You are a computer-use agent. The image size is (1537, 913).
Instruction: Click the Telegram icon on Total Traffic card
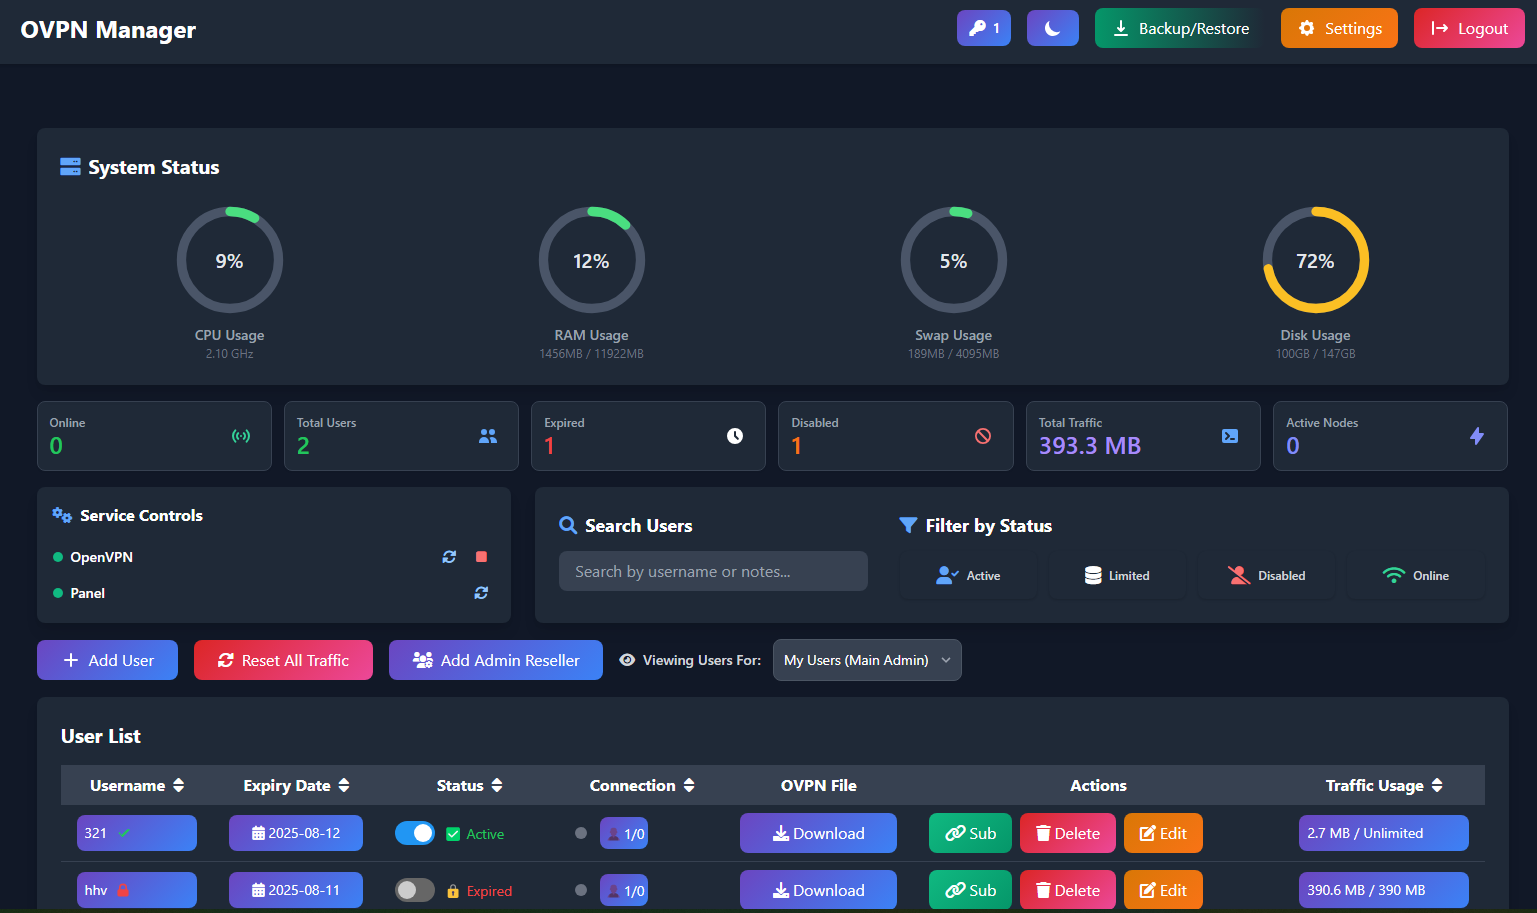click(1229, 436)
